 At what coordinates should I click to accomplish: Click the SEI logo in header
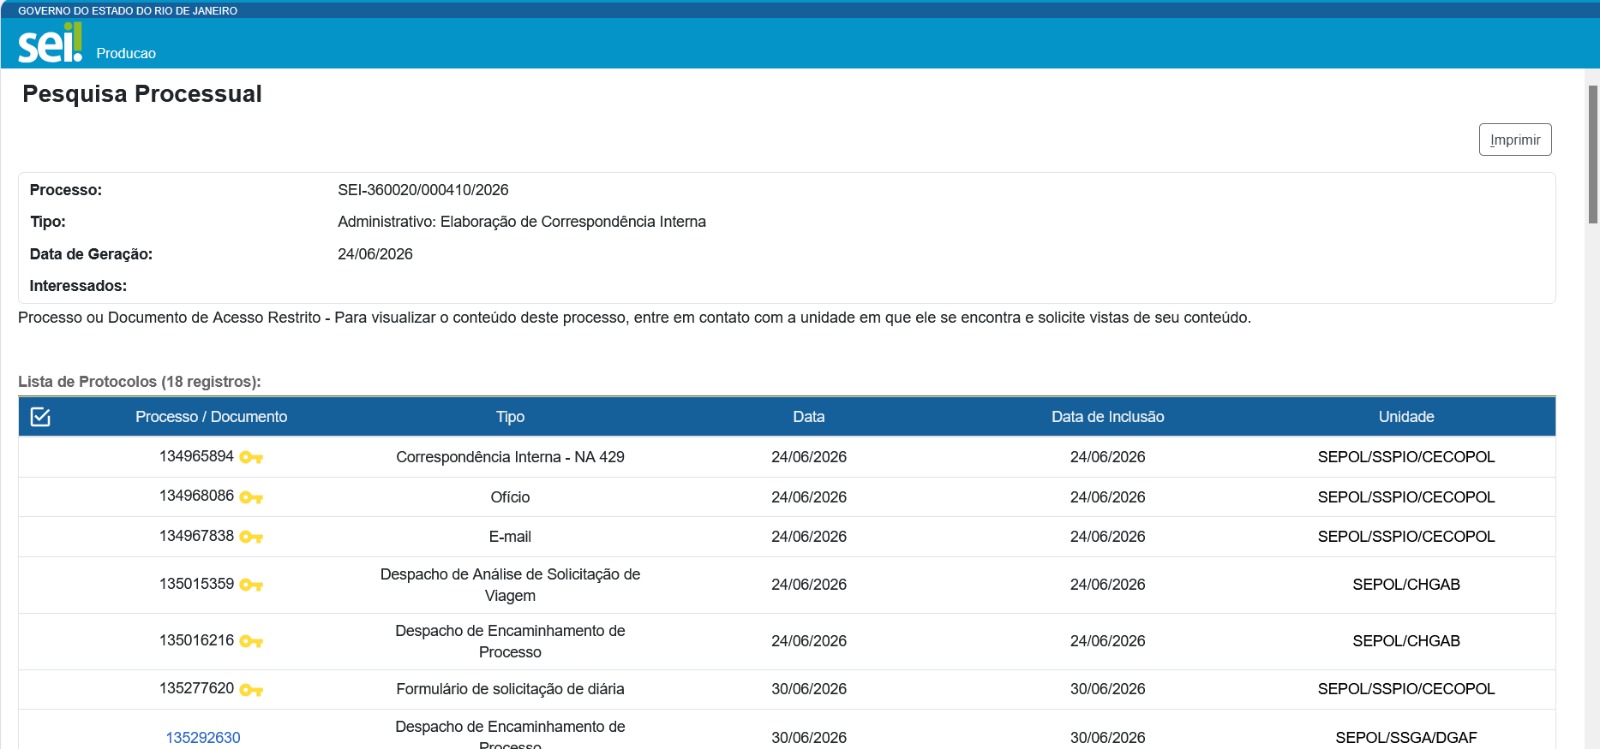point(50,43)
